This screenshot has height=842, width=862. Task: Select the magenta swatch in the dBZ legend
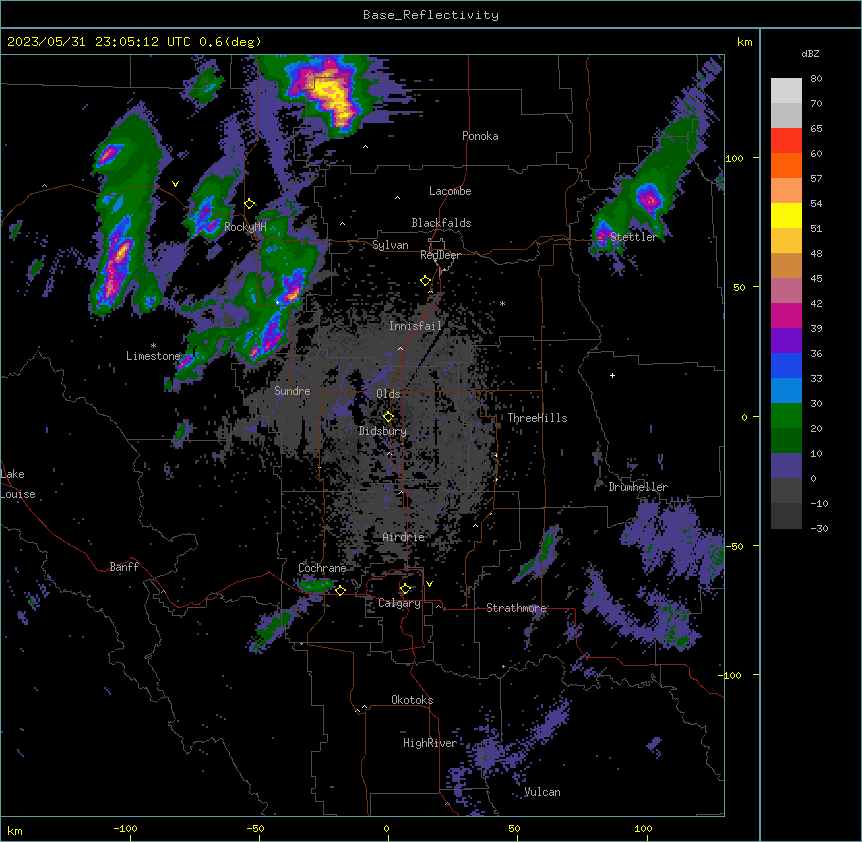pos(786,316)
